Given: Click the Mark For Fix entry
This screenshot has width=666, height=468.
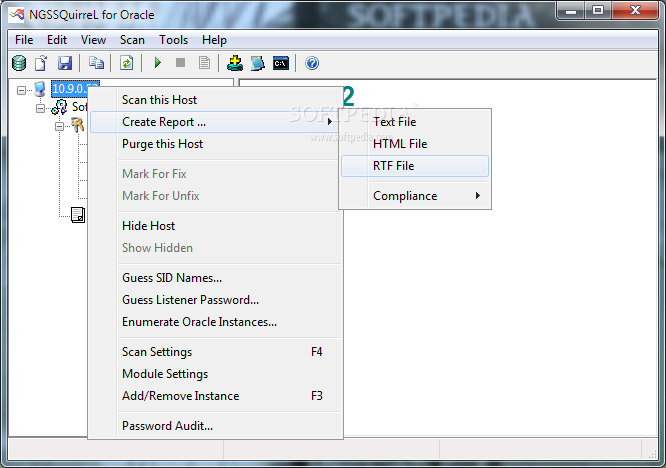Looking at the screenshot, I should [x=216, y=174].
